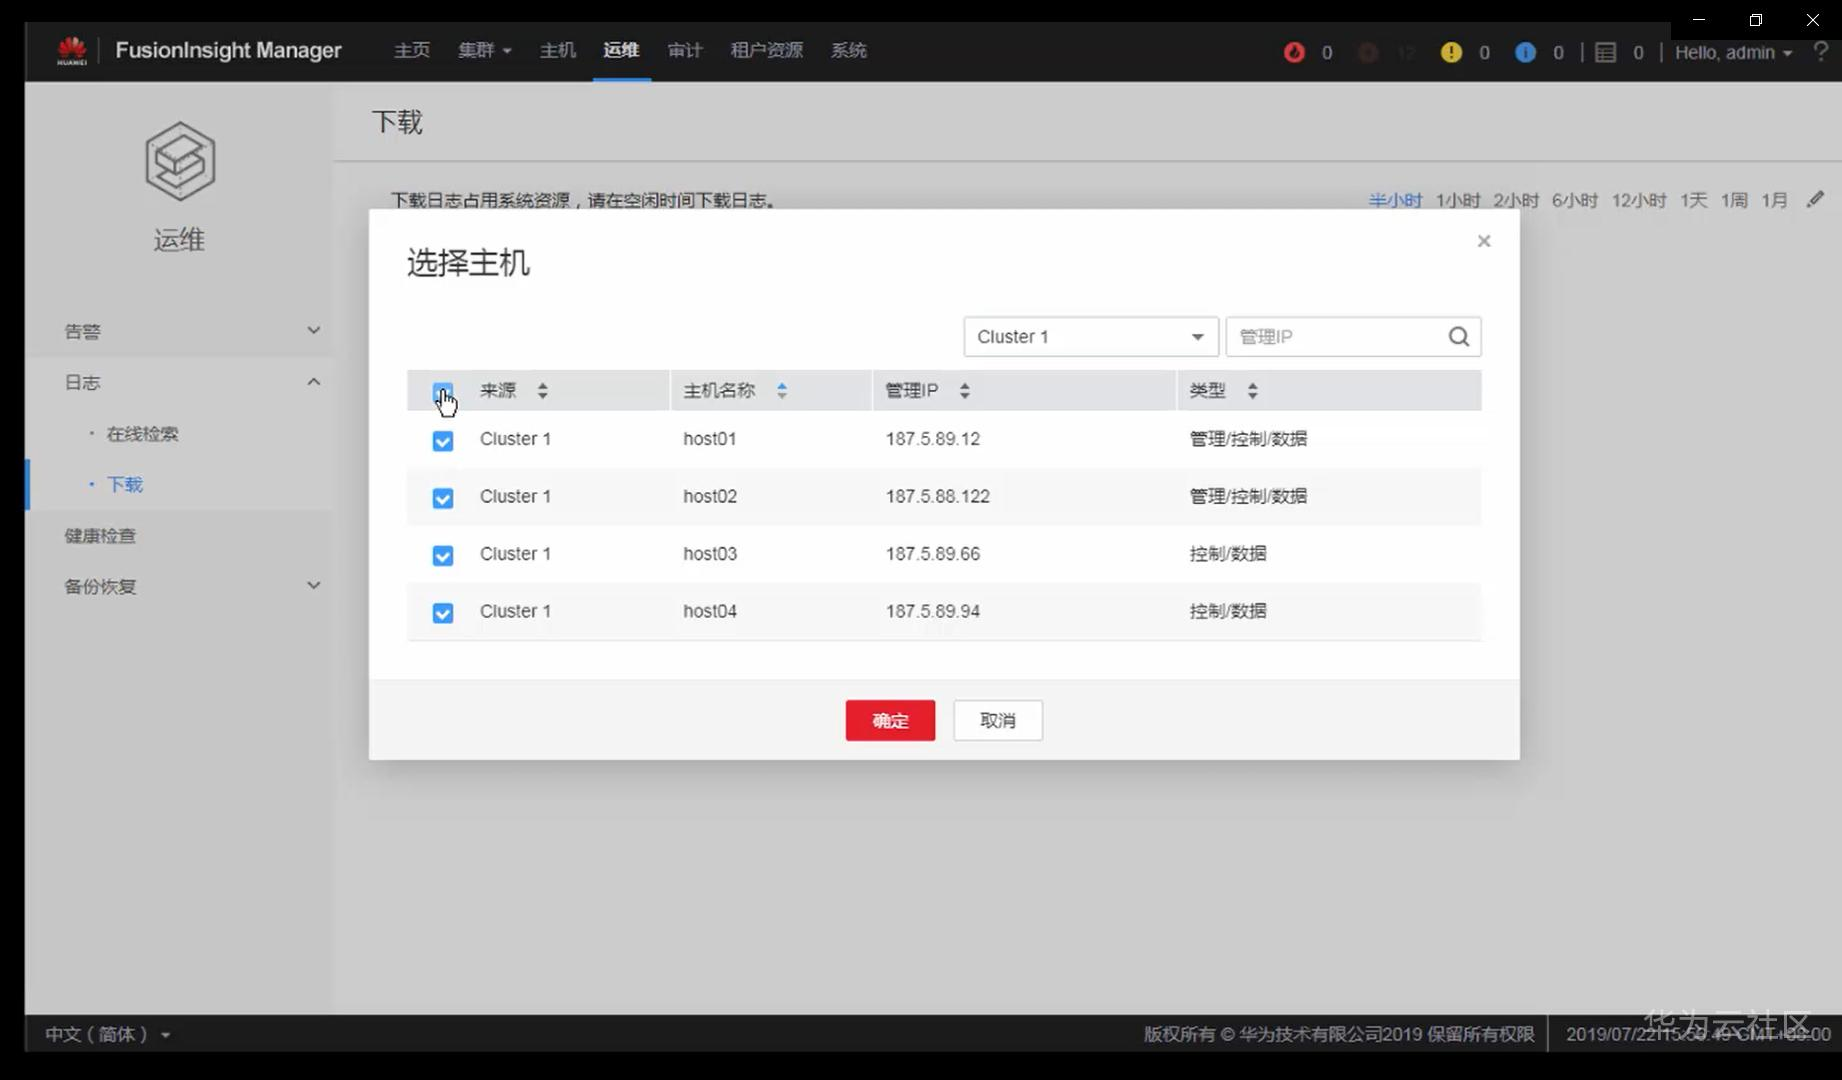The image size is (1842, 1080).
Task: Uncheck the host02 row checkbox
Action: pyautogui.click(x=443, y=498)
